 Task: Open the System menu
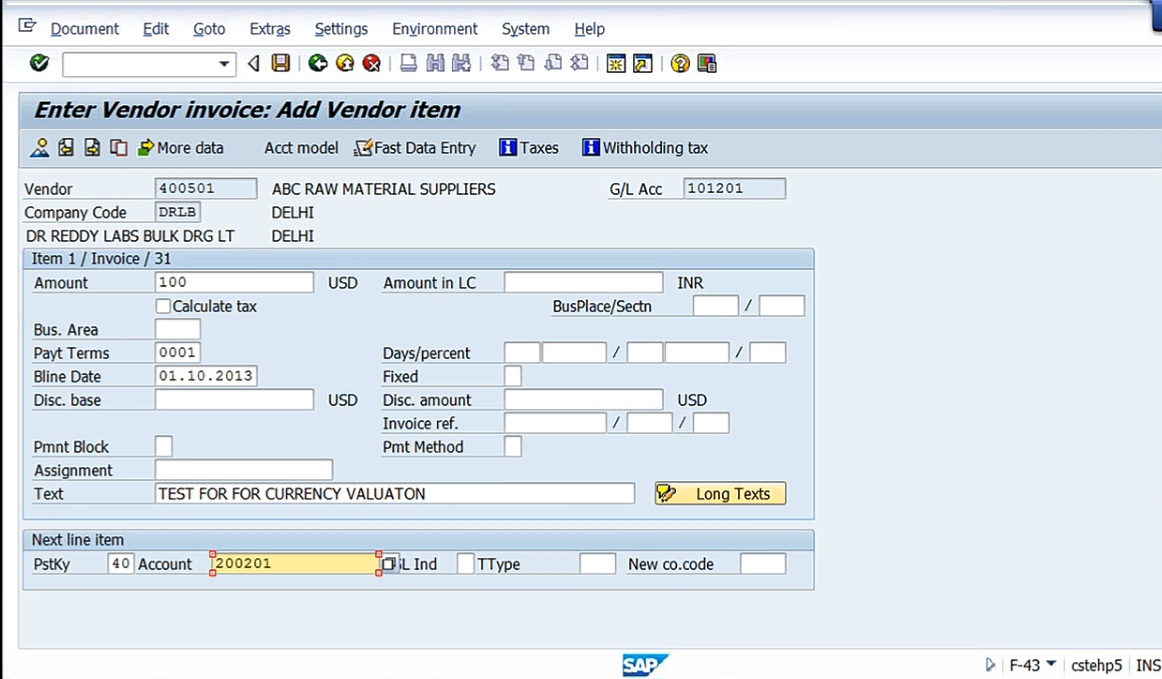[x=525, y=29]
